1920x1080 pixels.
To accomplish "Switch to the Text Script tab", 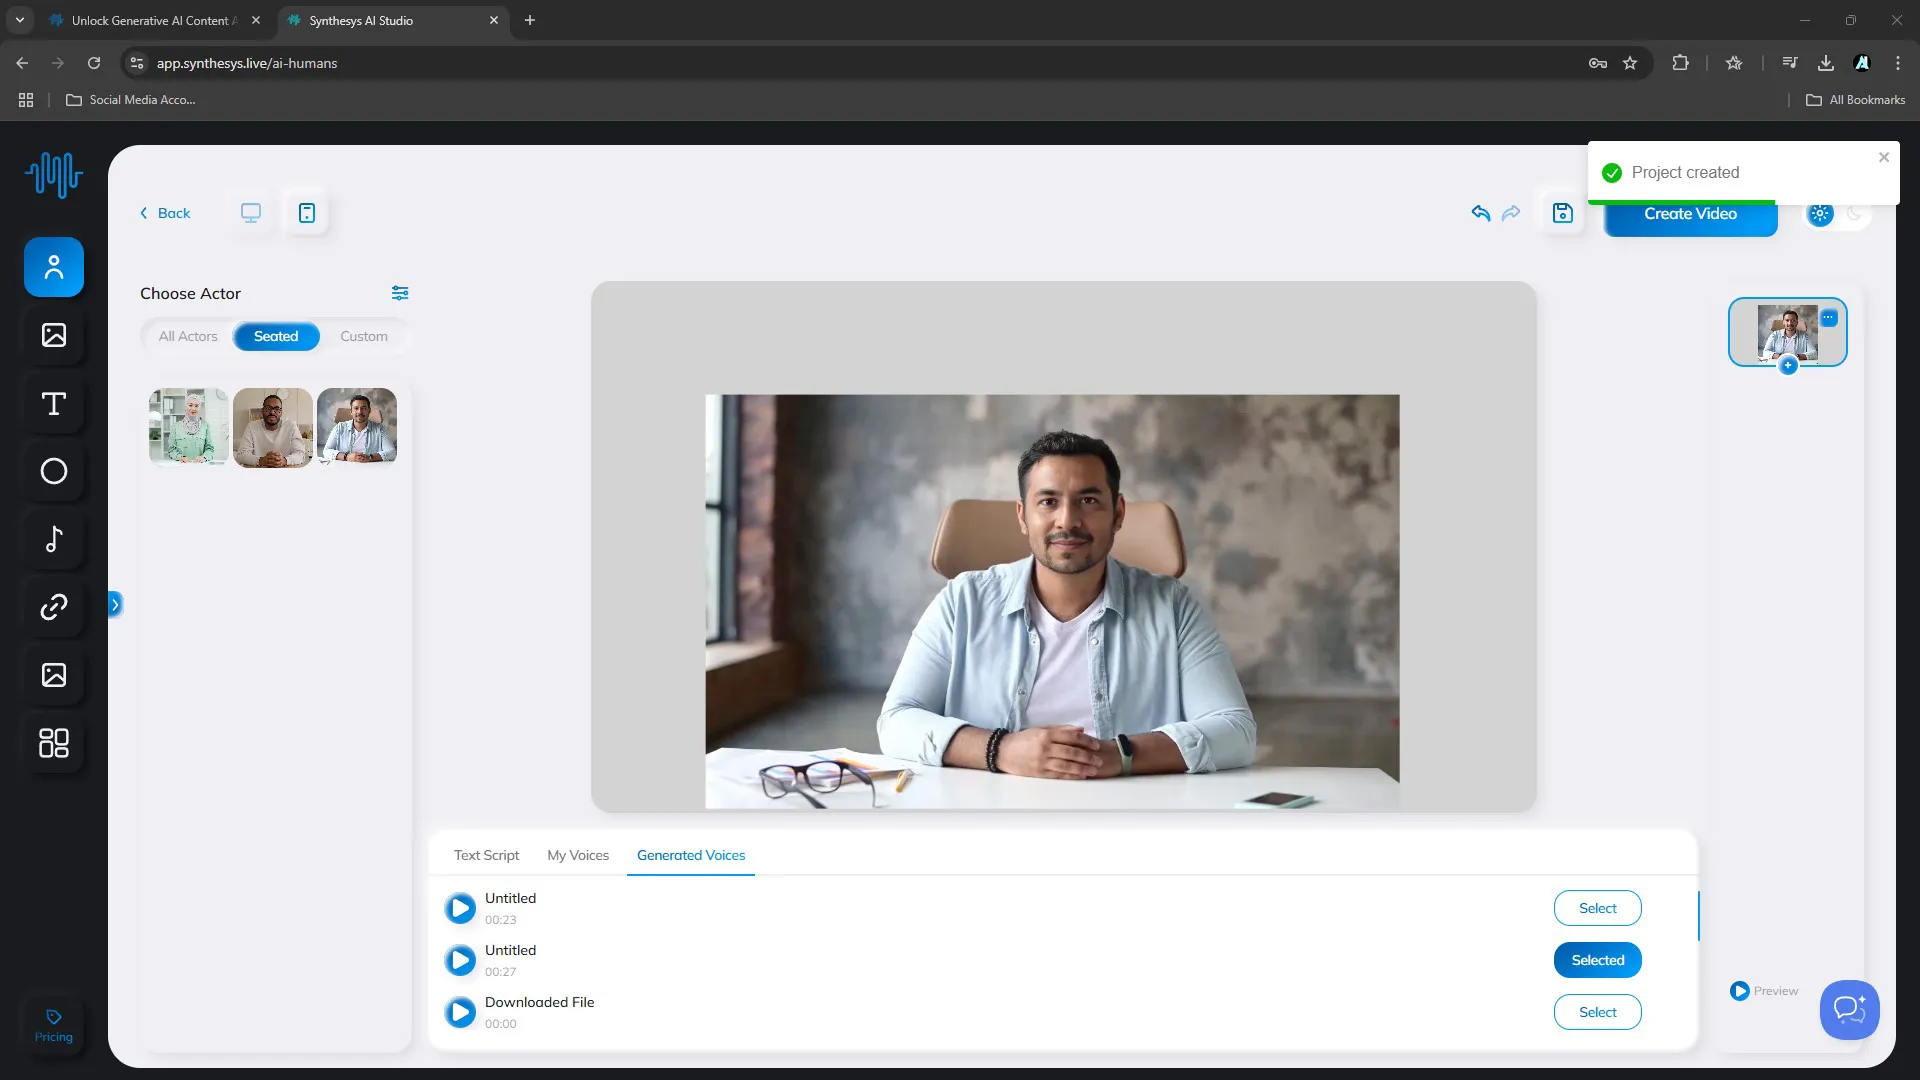I will [x=486, y=855].
